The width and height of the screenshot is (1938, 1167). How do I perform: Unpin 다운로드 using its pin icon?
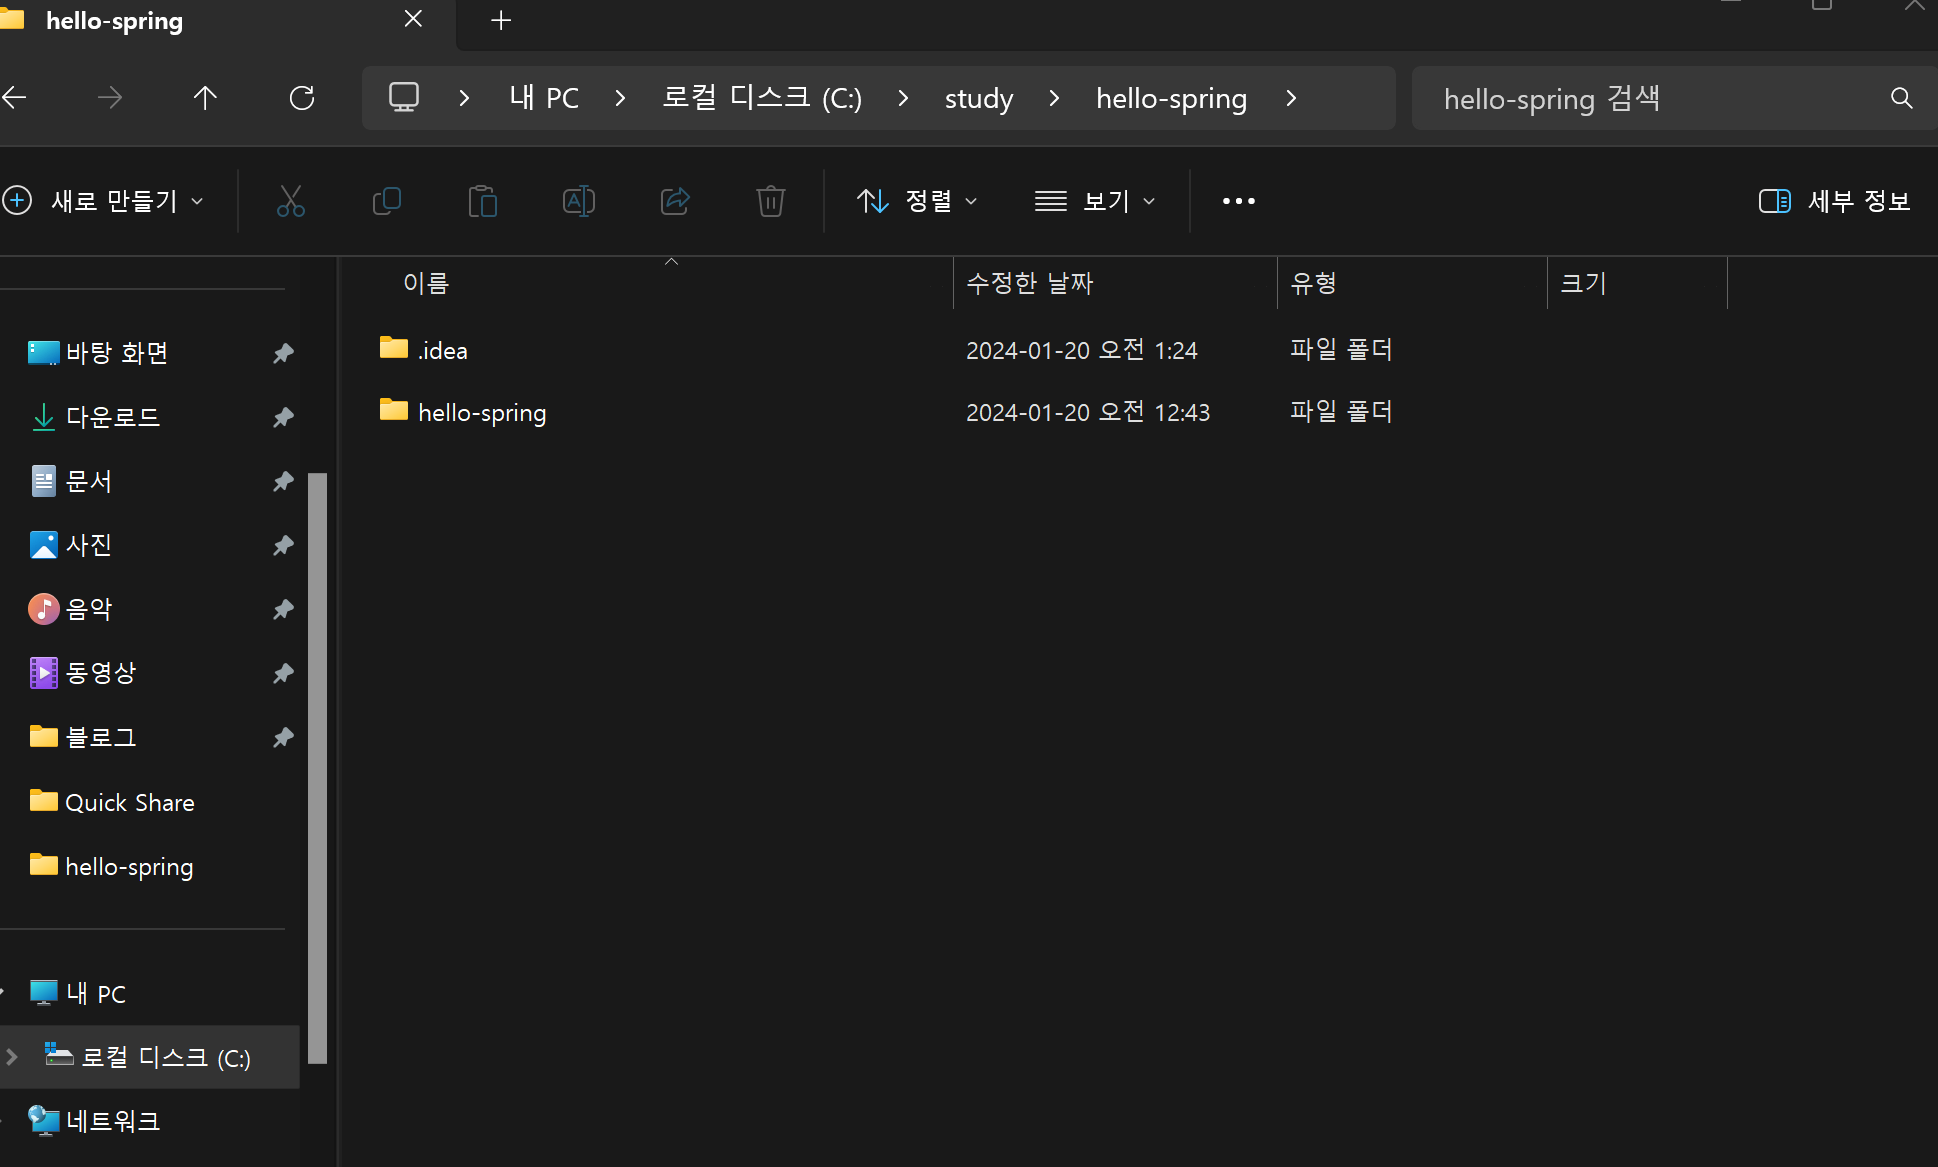point(283,417)
